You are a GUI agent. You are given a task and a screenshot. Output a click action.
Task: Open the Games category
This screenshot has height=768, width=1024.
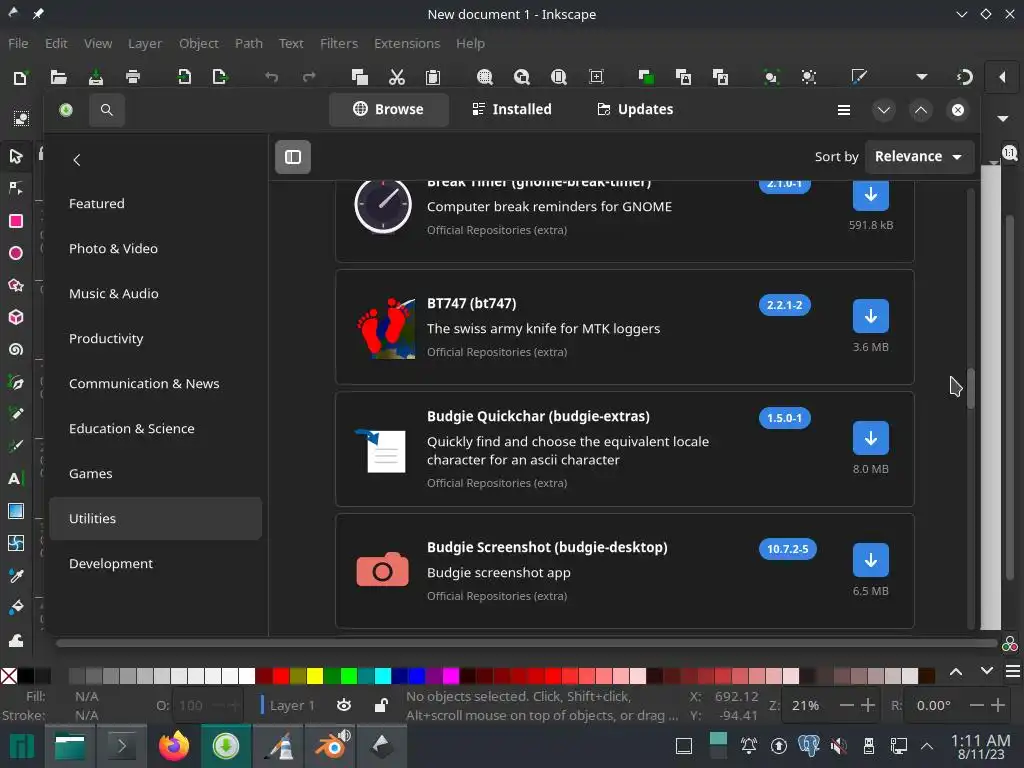click(155, 474)
